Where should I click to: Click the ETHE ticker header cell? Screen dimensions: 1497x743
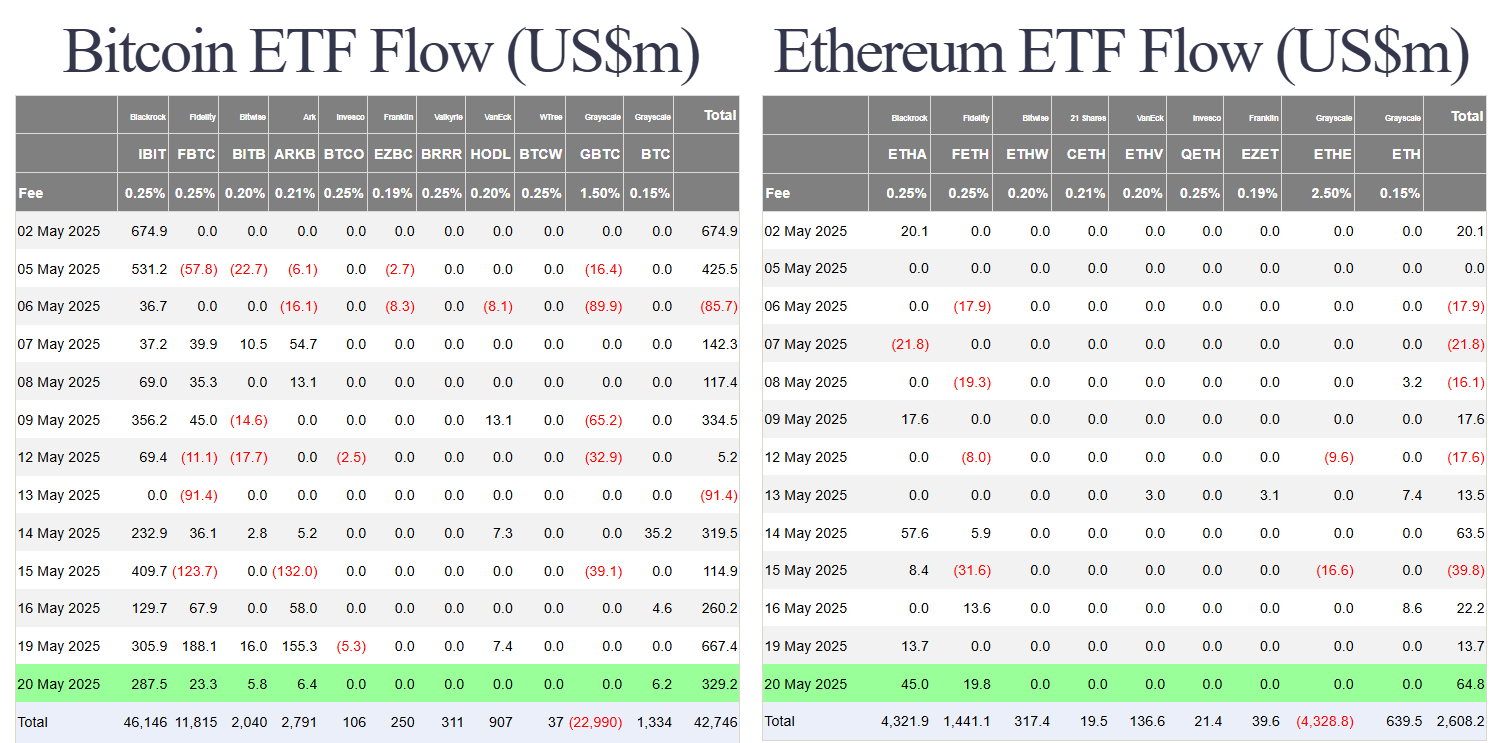(x=1332, y=154)
